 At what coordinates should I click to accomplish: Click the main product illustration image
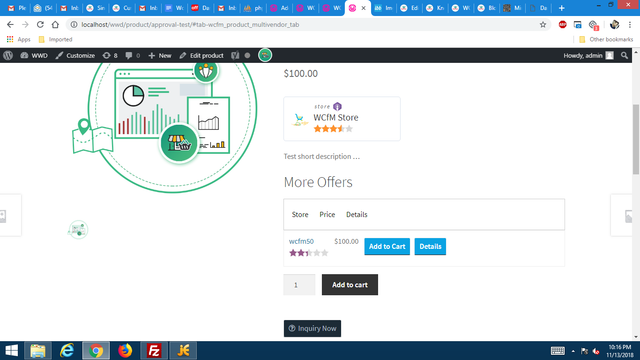[x=165, y=127]
